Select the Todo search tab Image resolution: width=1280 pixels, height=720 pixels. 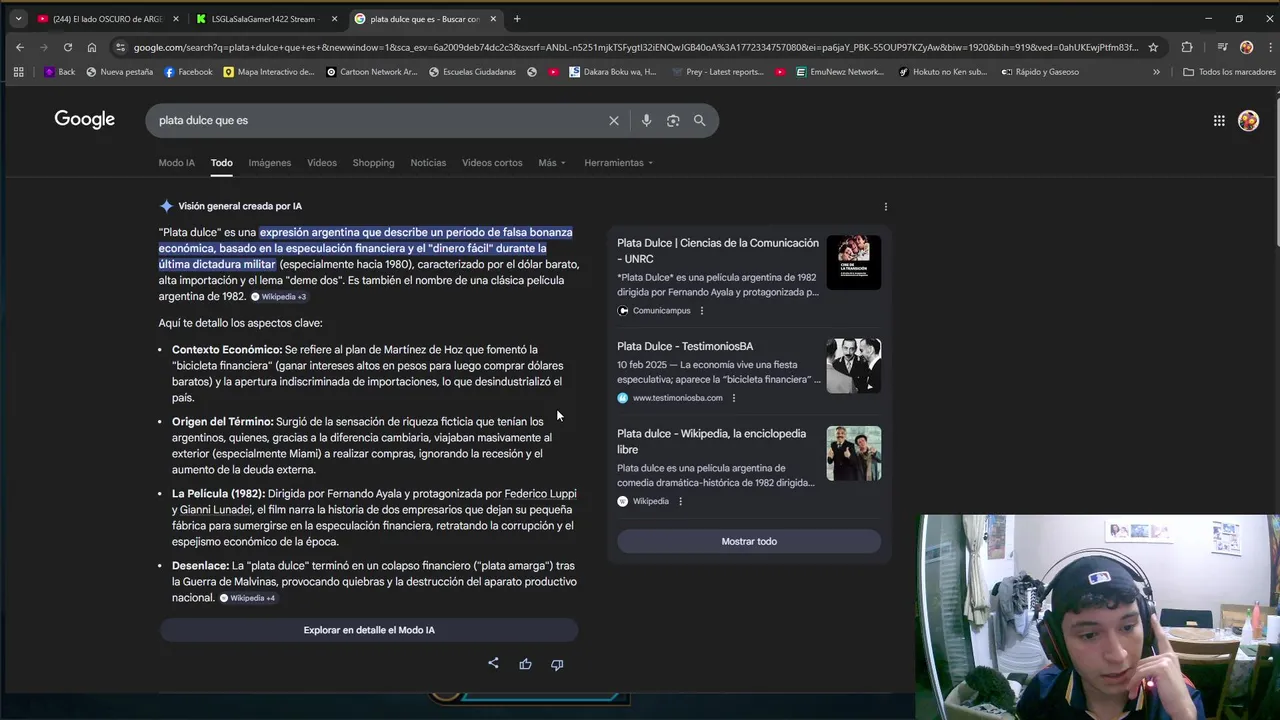(x=222, y=163)
